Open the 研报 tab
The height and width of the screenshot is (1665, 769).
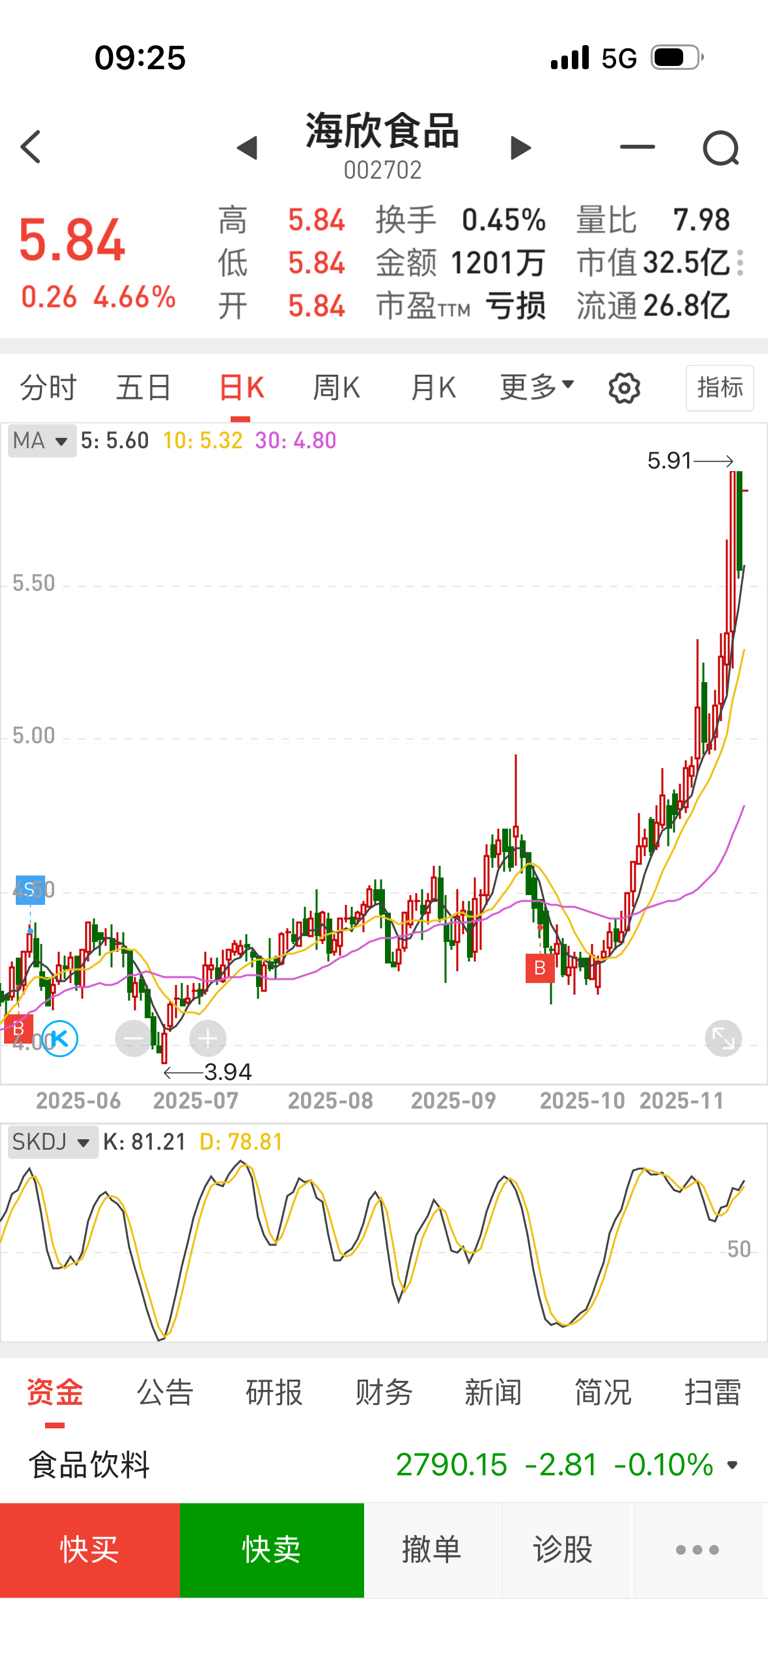pyautogui.click(x=274, y=1392)
